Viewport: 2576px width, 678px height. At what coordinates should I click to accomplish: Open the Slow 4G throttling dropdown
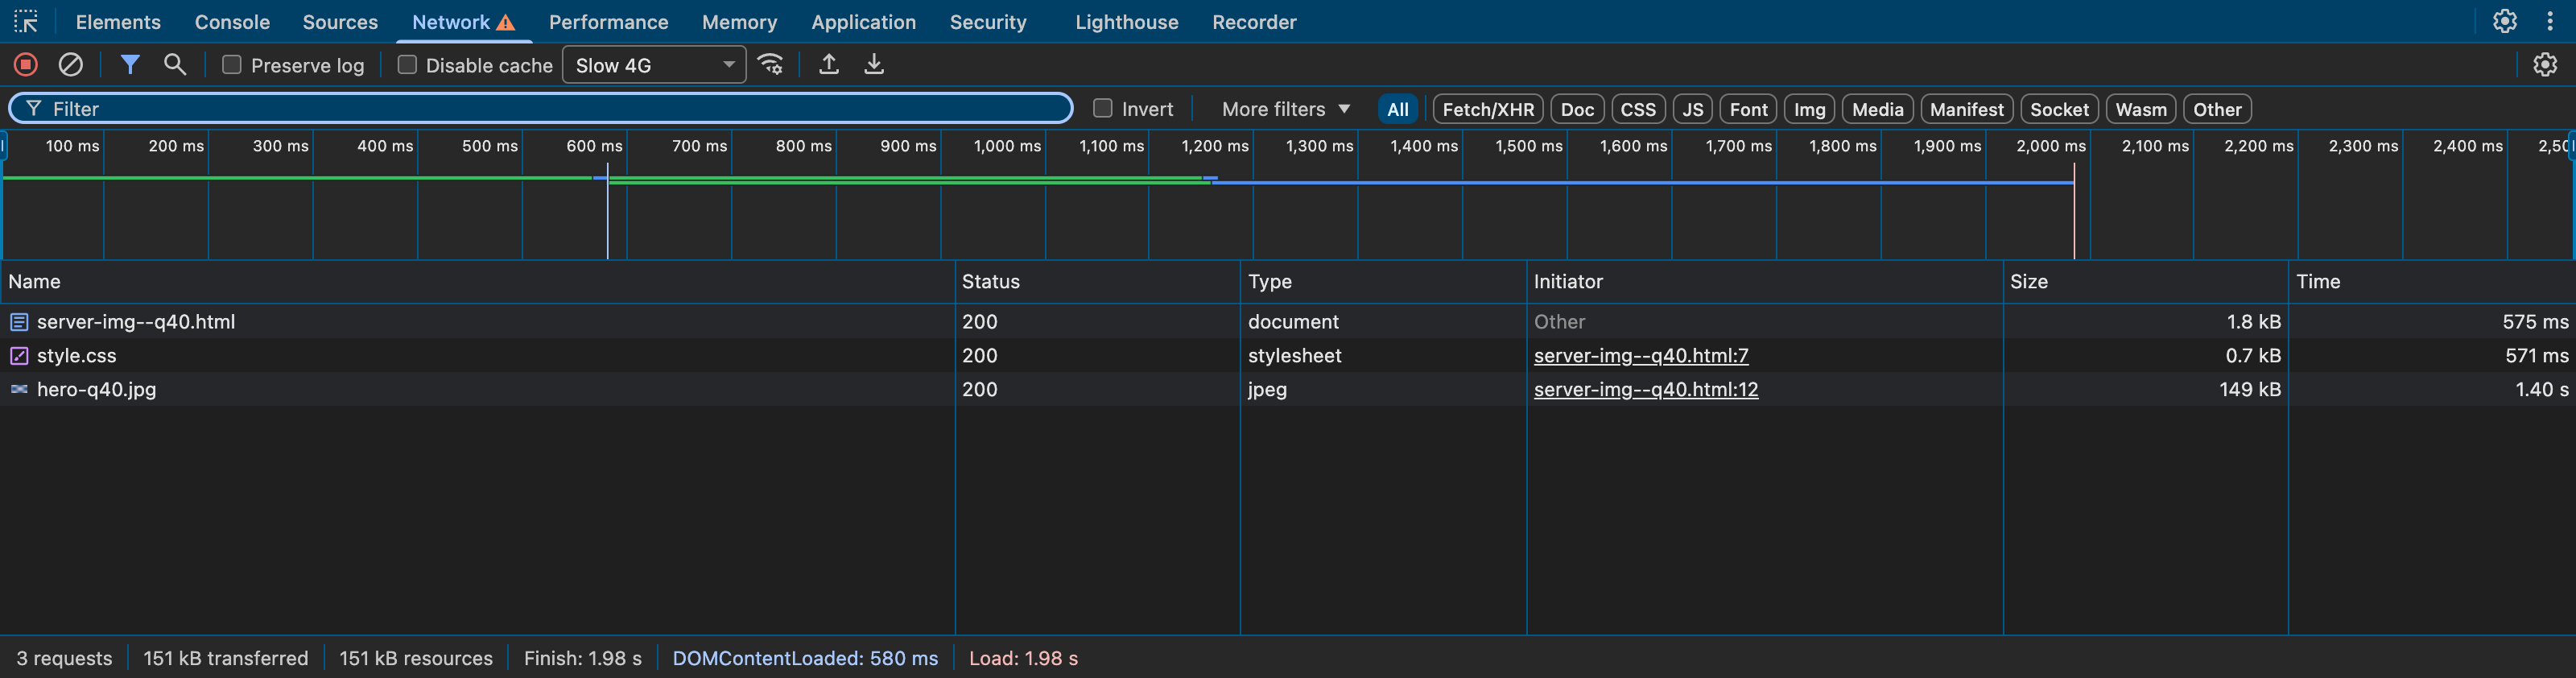click(654, 65)
